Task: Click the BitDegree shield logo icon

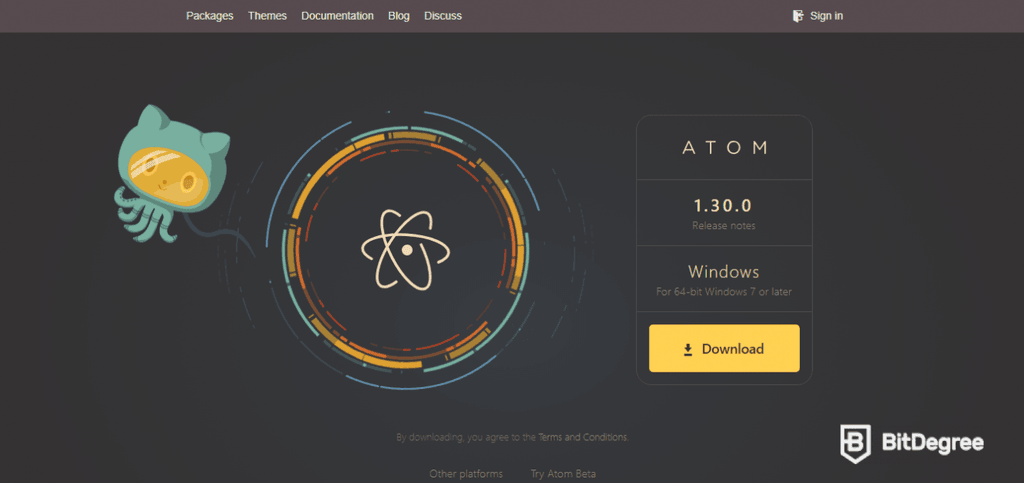Action: coord(855,443)
